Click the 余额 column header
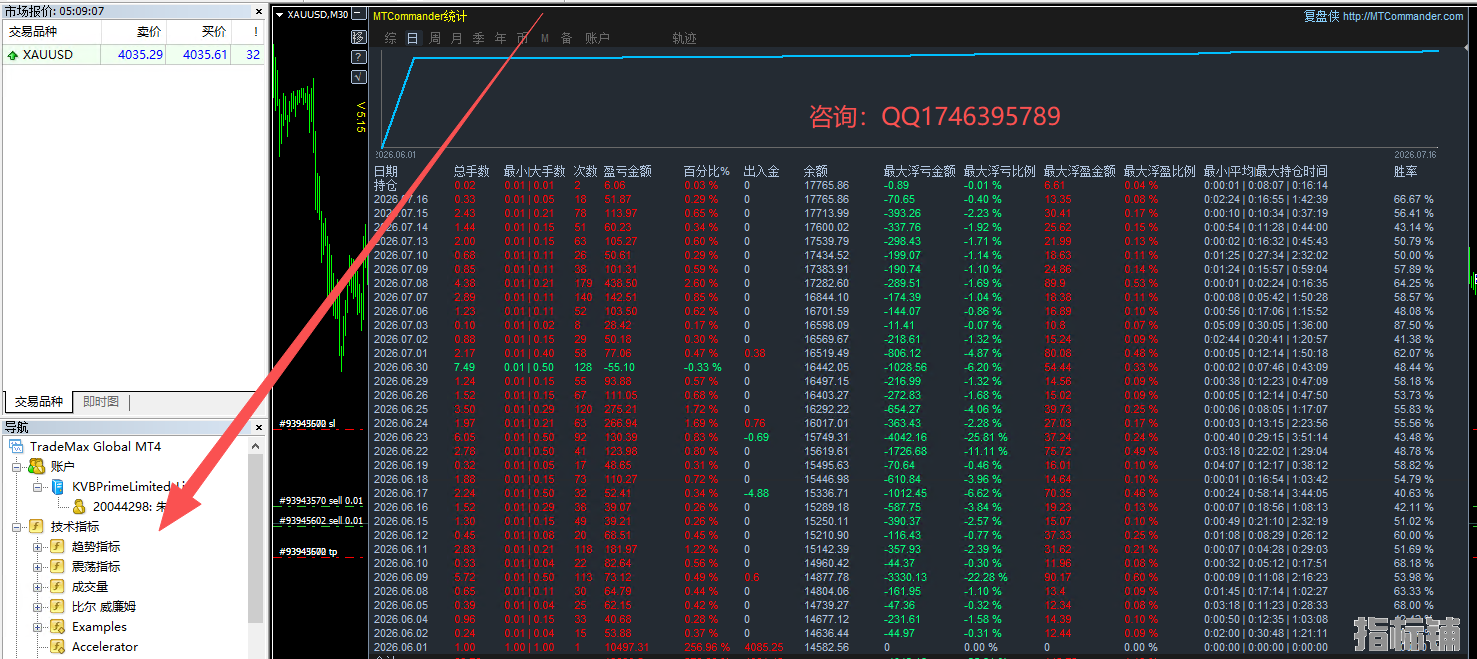The height and width of the screenshot is (659, 1477). pos(816,171)
